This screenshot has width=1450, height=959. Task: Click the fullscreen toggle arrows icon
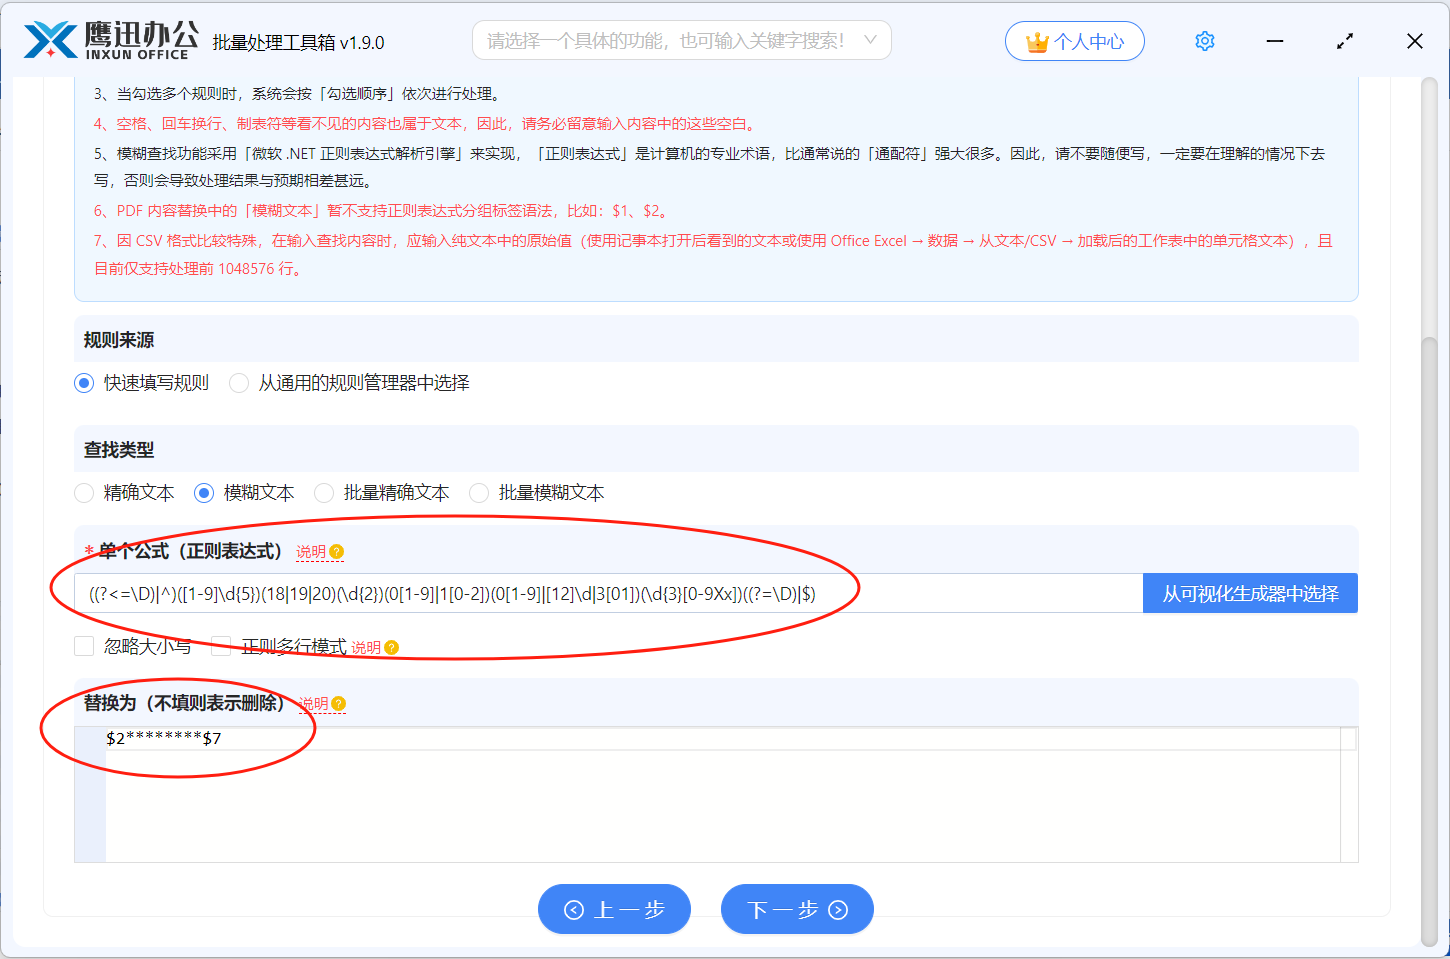point(1344,41)
